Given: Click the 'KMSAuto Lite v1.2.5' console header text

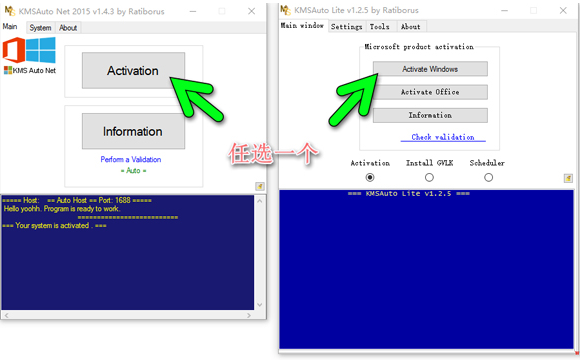Looking at the screenshot, I should [x=408, y=194].
